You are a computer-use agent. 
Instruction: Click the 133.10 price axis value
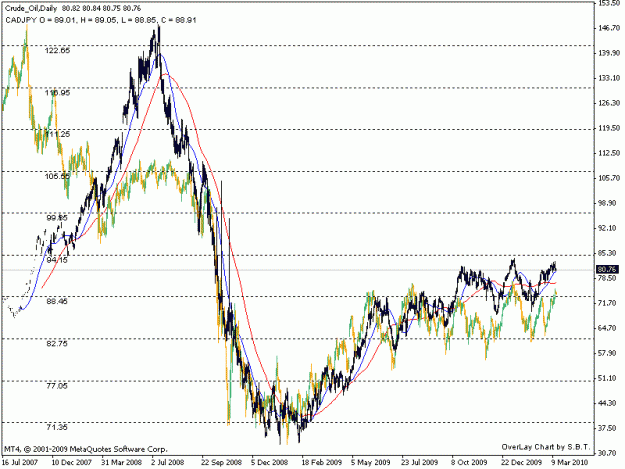point(609,78)
